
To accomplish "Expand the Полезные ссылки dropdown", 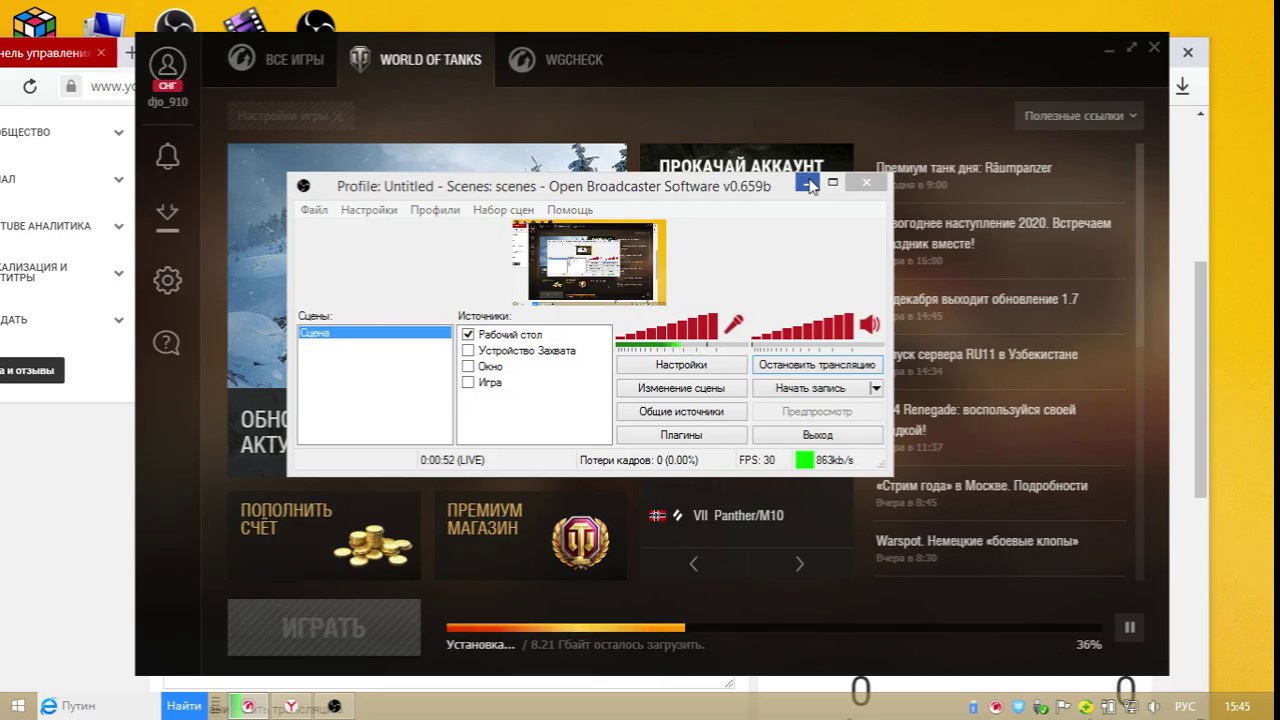I will pyautogui.click(x=1080, y=116).
